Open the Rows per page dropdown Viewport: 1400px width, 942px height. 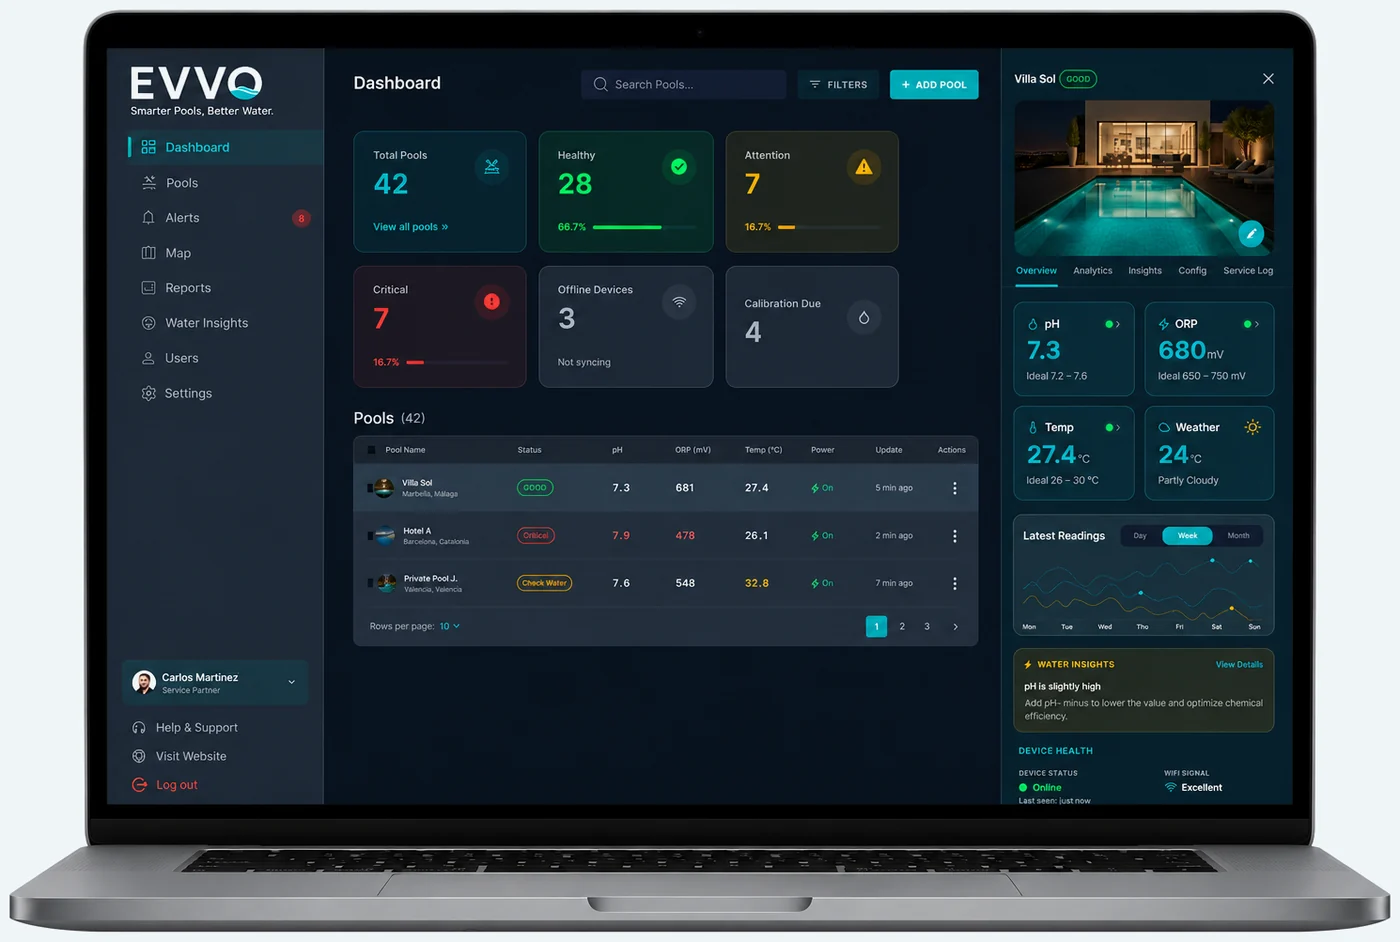[x=450, y=626]
